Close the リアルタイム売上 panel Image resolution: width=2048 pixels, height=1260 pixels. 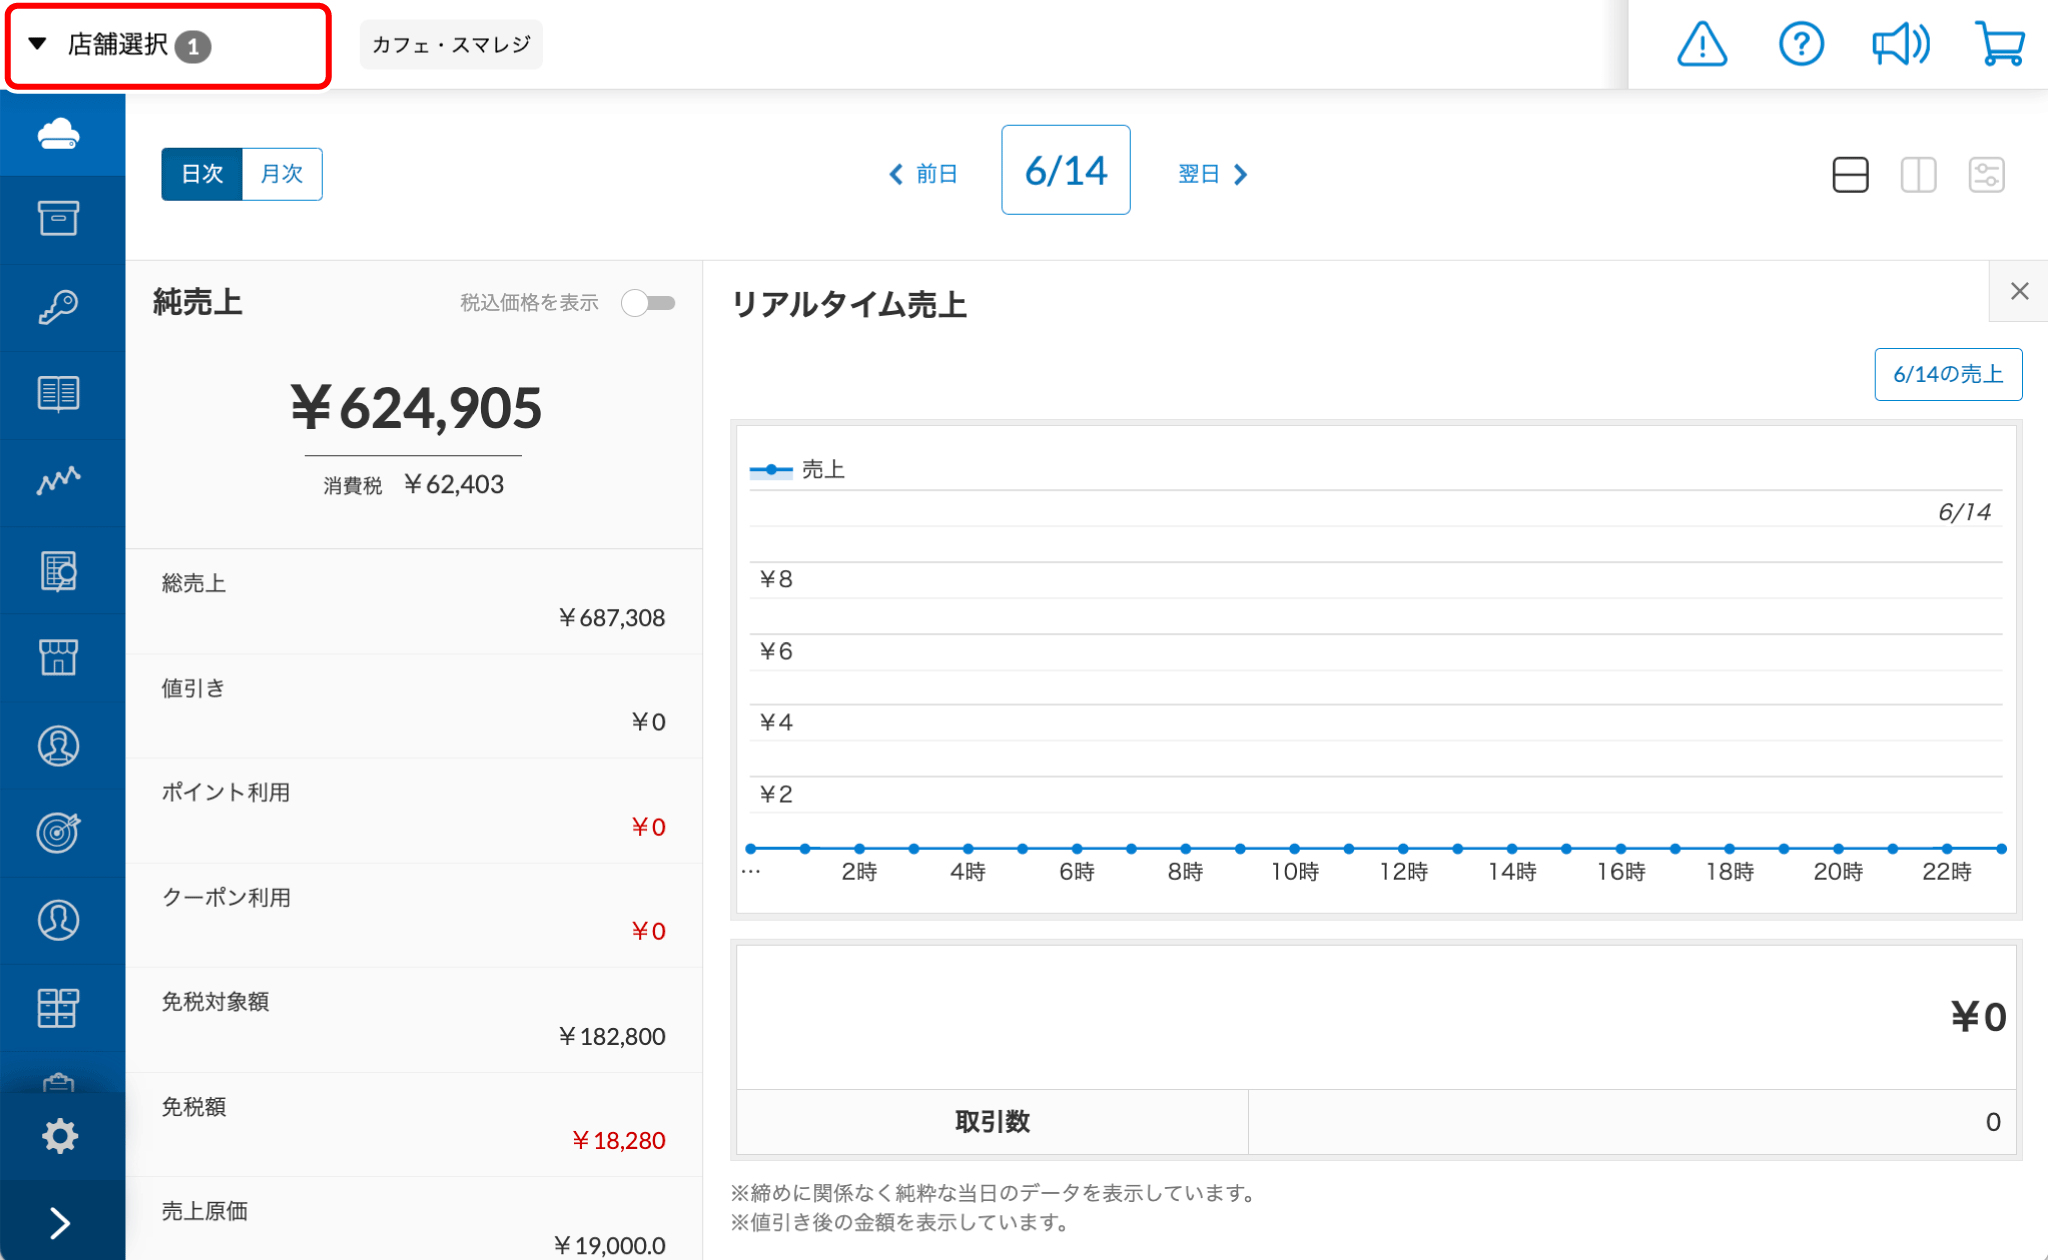[2019, 291]
